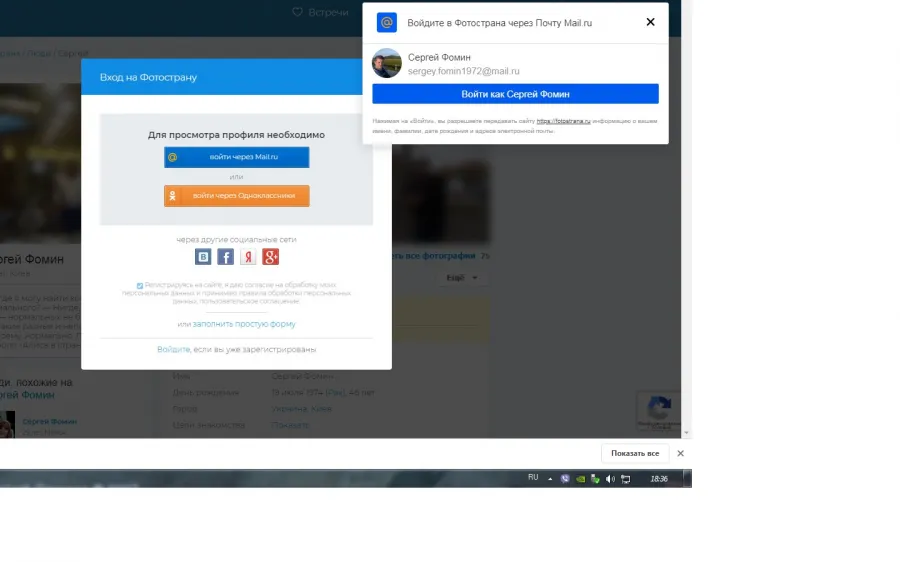Open the 'Встречи' heart menu item
The height and width of the screenshot is (562, 900).
point(320,12)
